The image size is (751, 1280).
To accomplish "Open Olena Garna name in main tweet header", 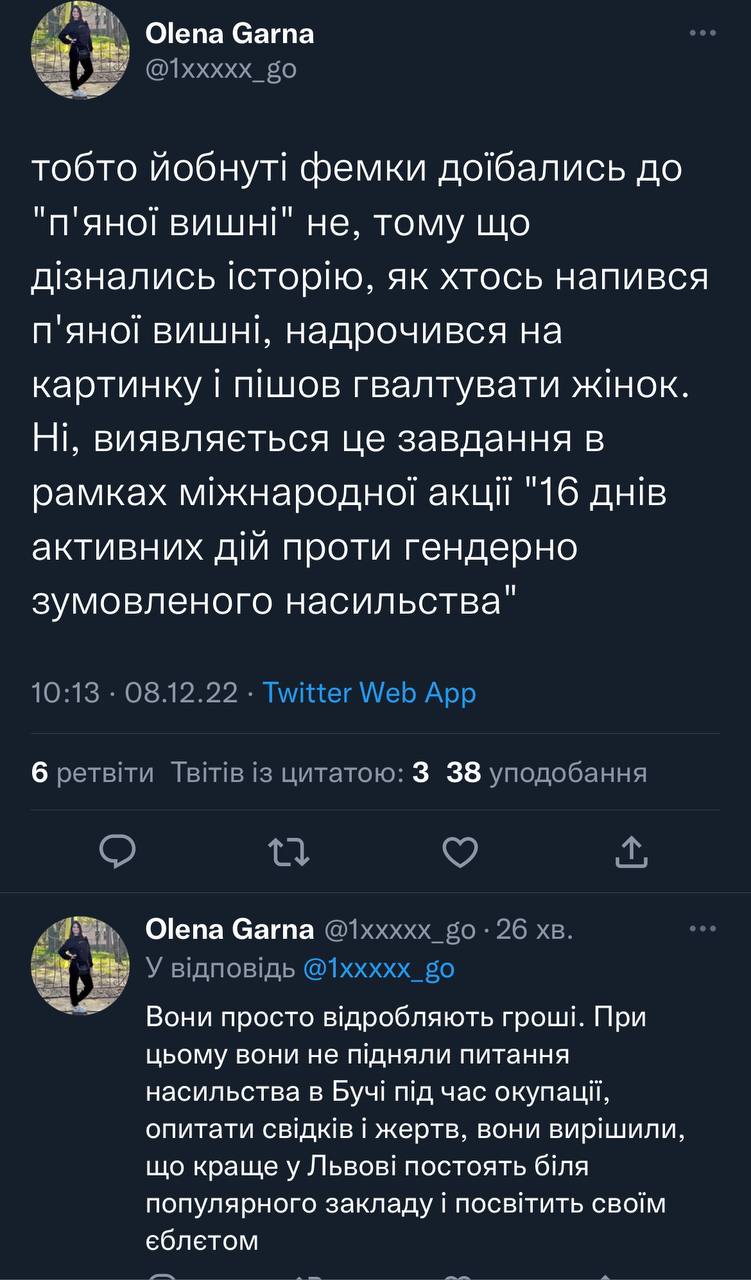I will pyautogui.click(x=230, y=34).
